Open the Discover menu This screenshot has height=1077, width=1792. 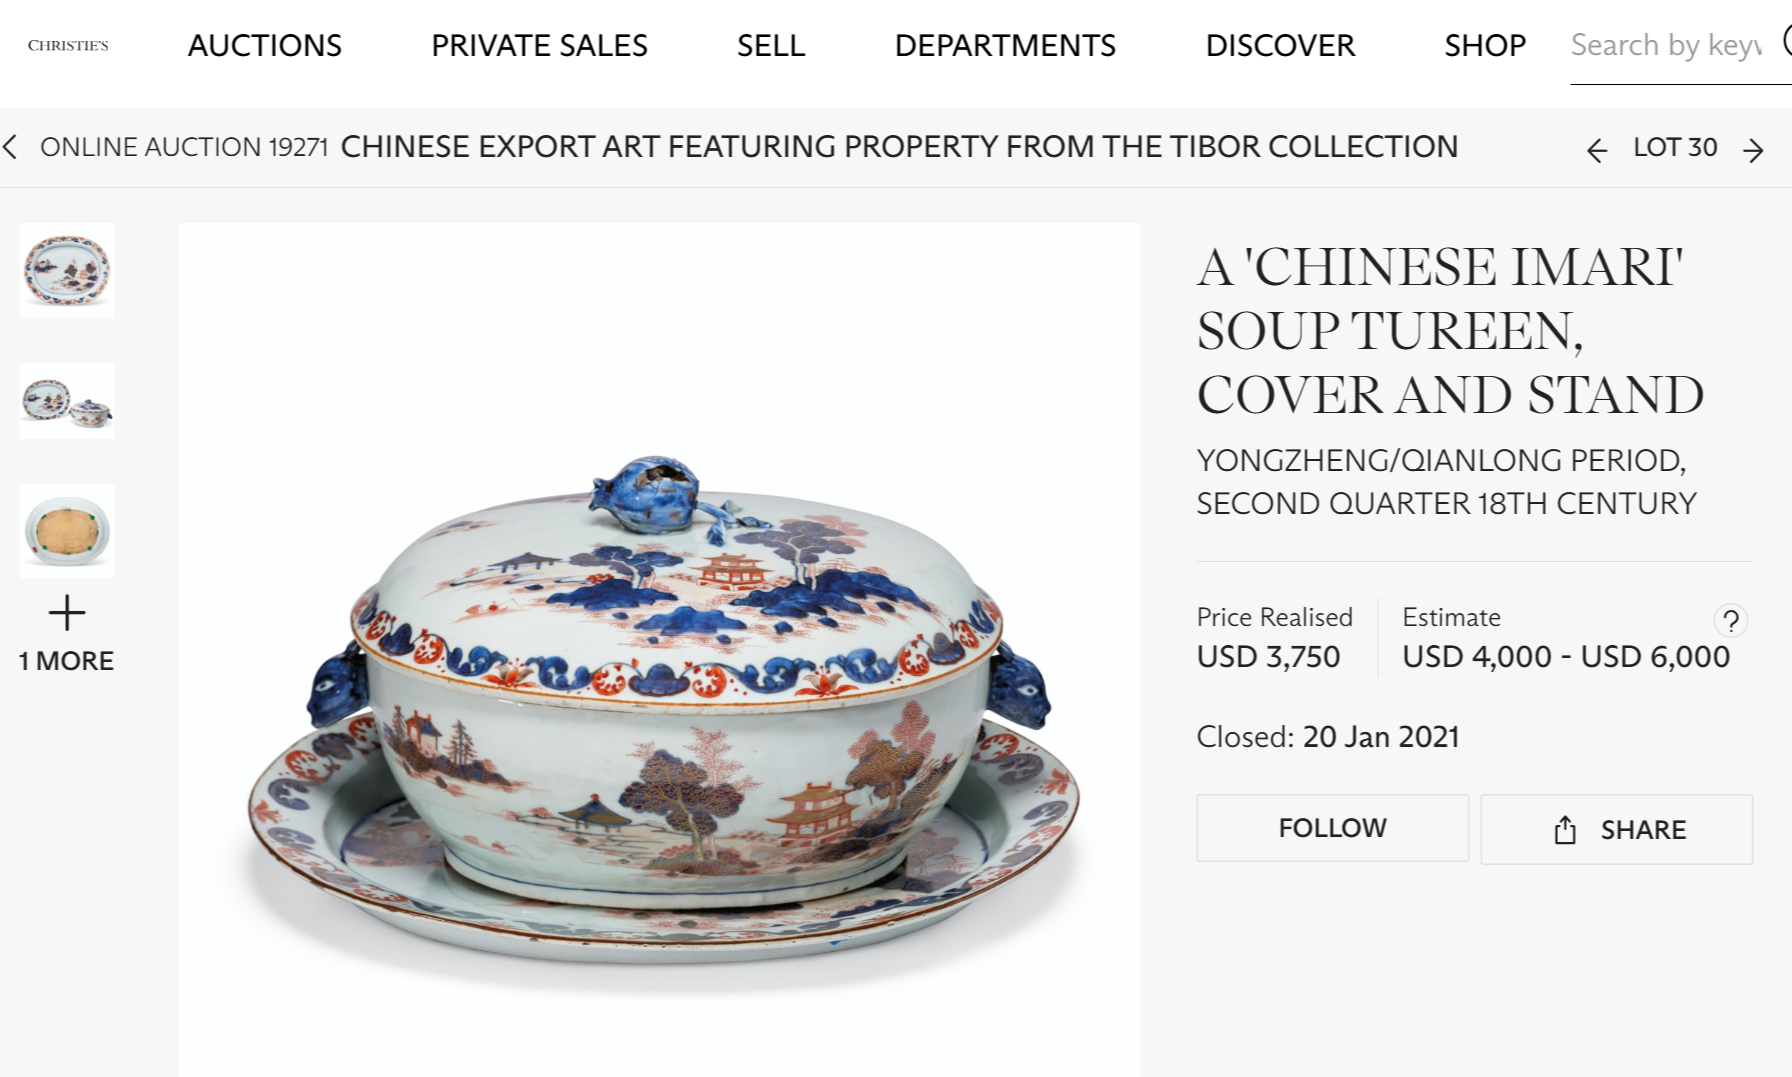1280,46
